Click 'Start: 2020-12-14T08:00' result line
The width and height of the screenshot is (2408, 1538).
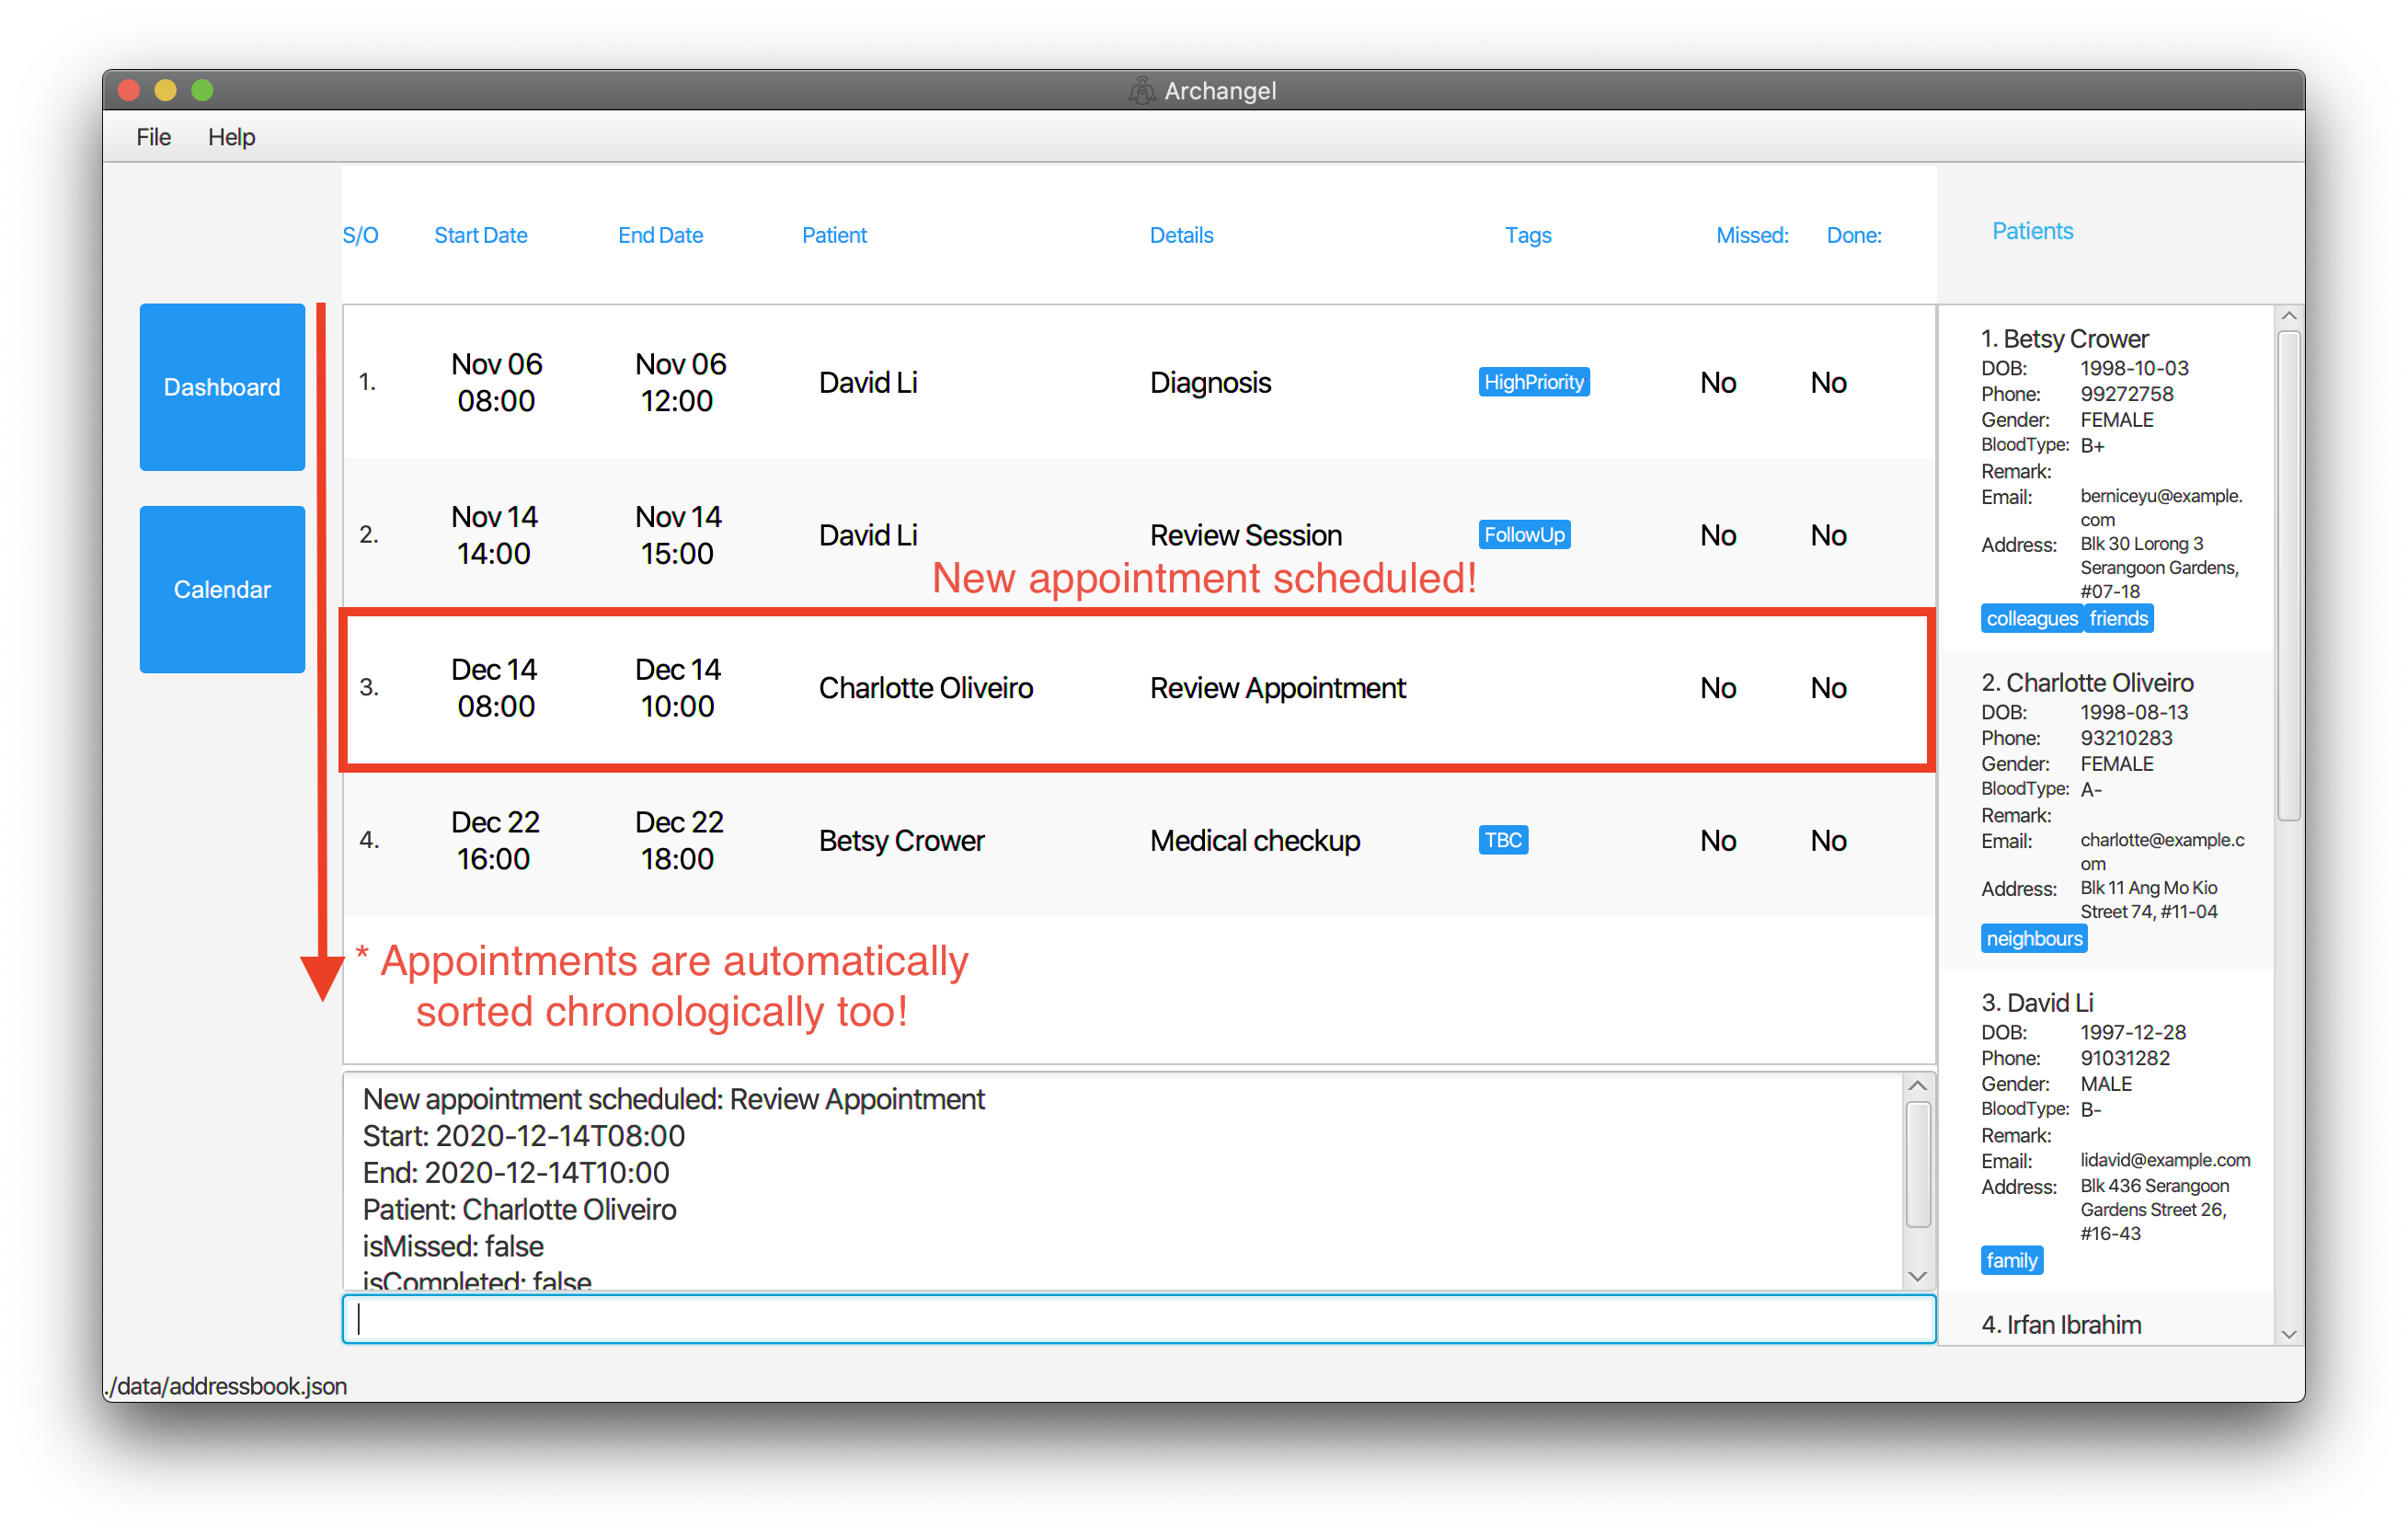[523, 1136]
